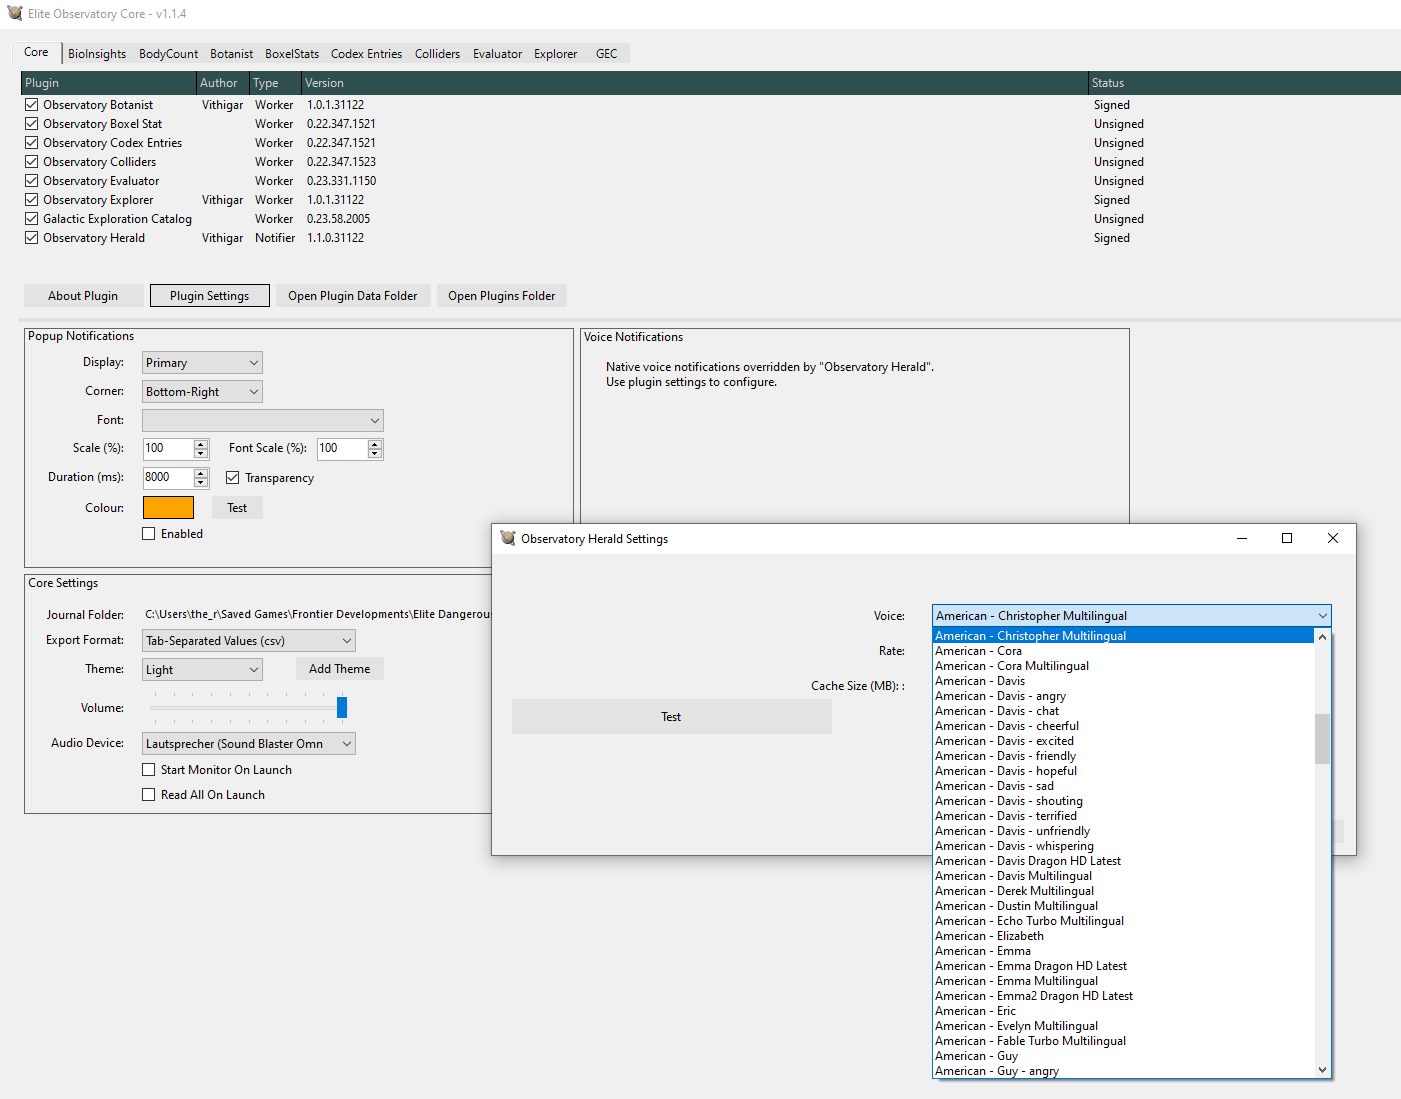Disable the Transparency checkbox

pos(233,478)
